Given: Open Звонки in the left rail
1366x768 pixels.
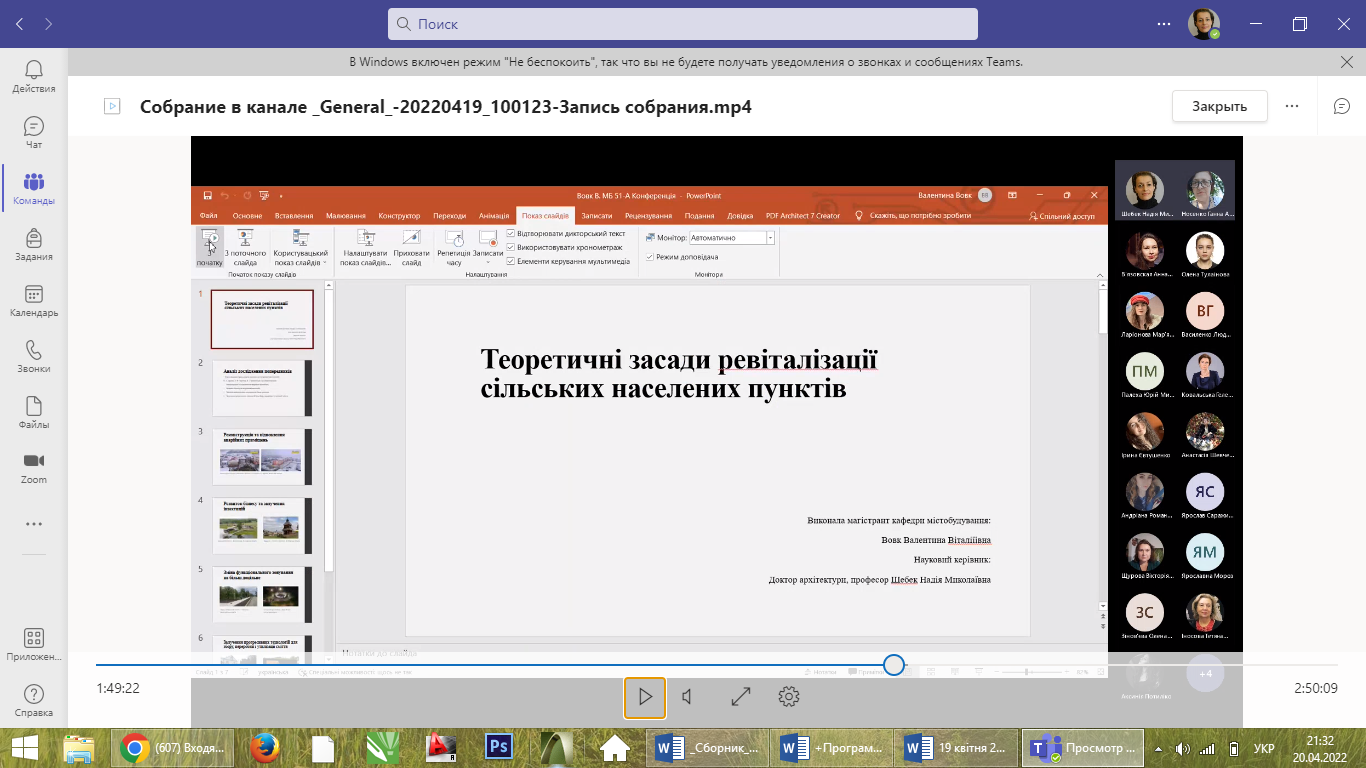Looking at the screenshot, I should [x=33, y=356].
